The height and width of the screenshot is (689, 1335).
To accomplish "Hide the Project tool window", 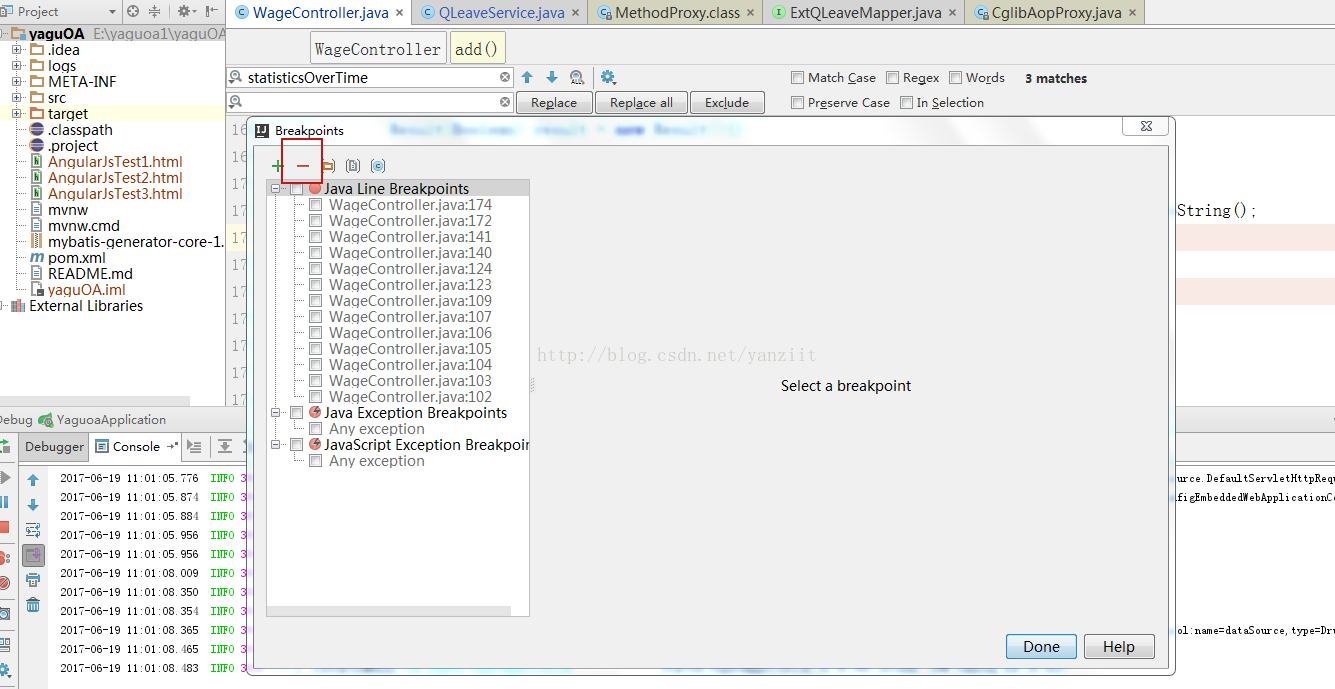I will (x=212, y=12).
